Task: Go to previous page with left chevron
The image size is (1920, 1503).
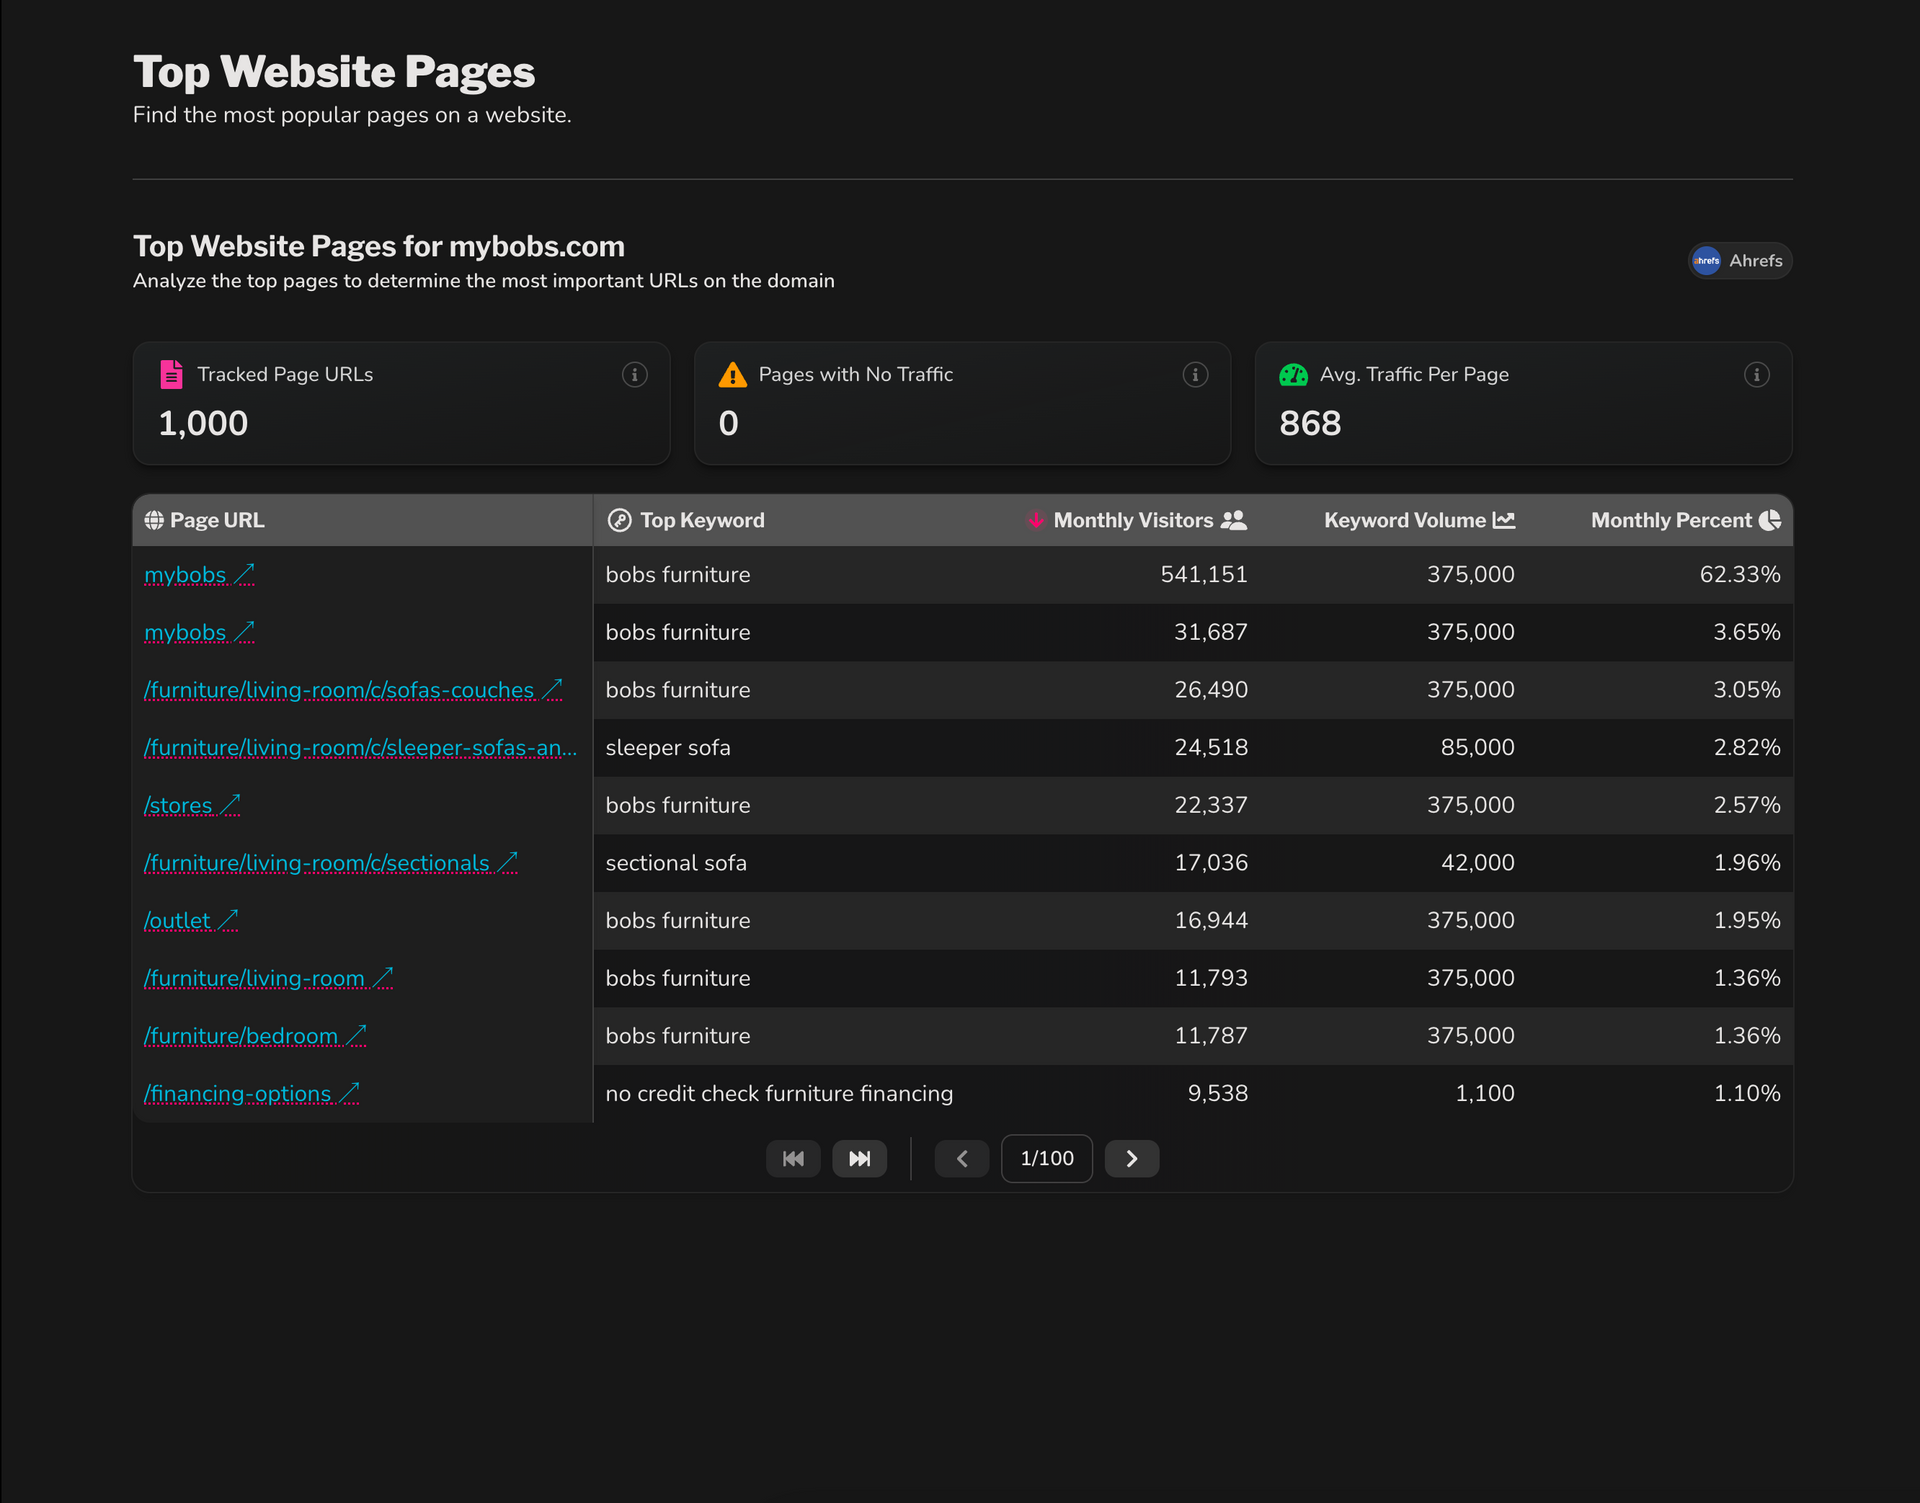Action: tap(962, 1158)
